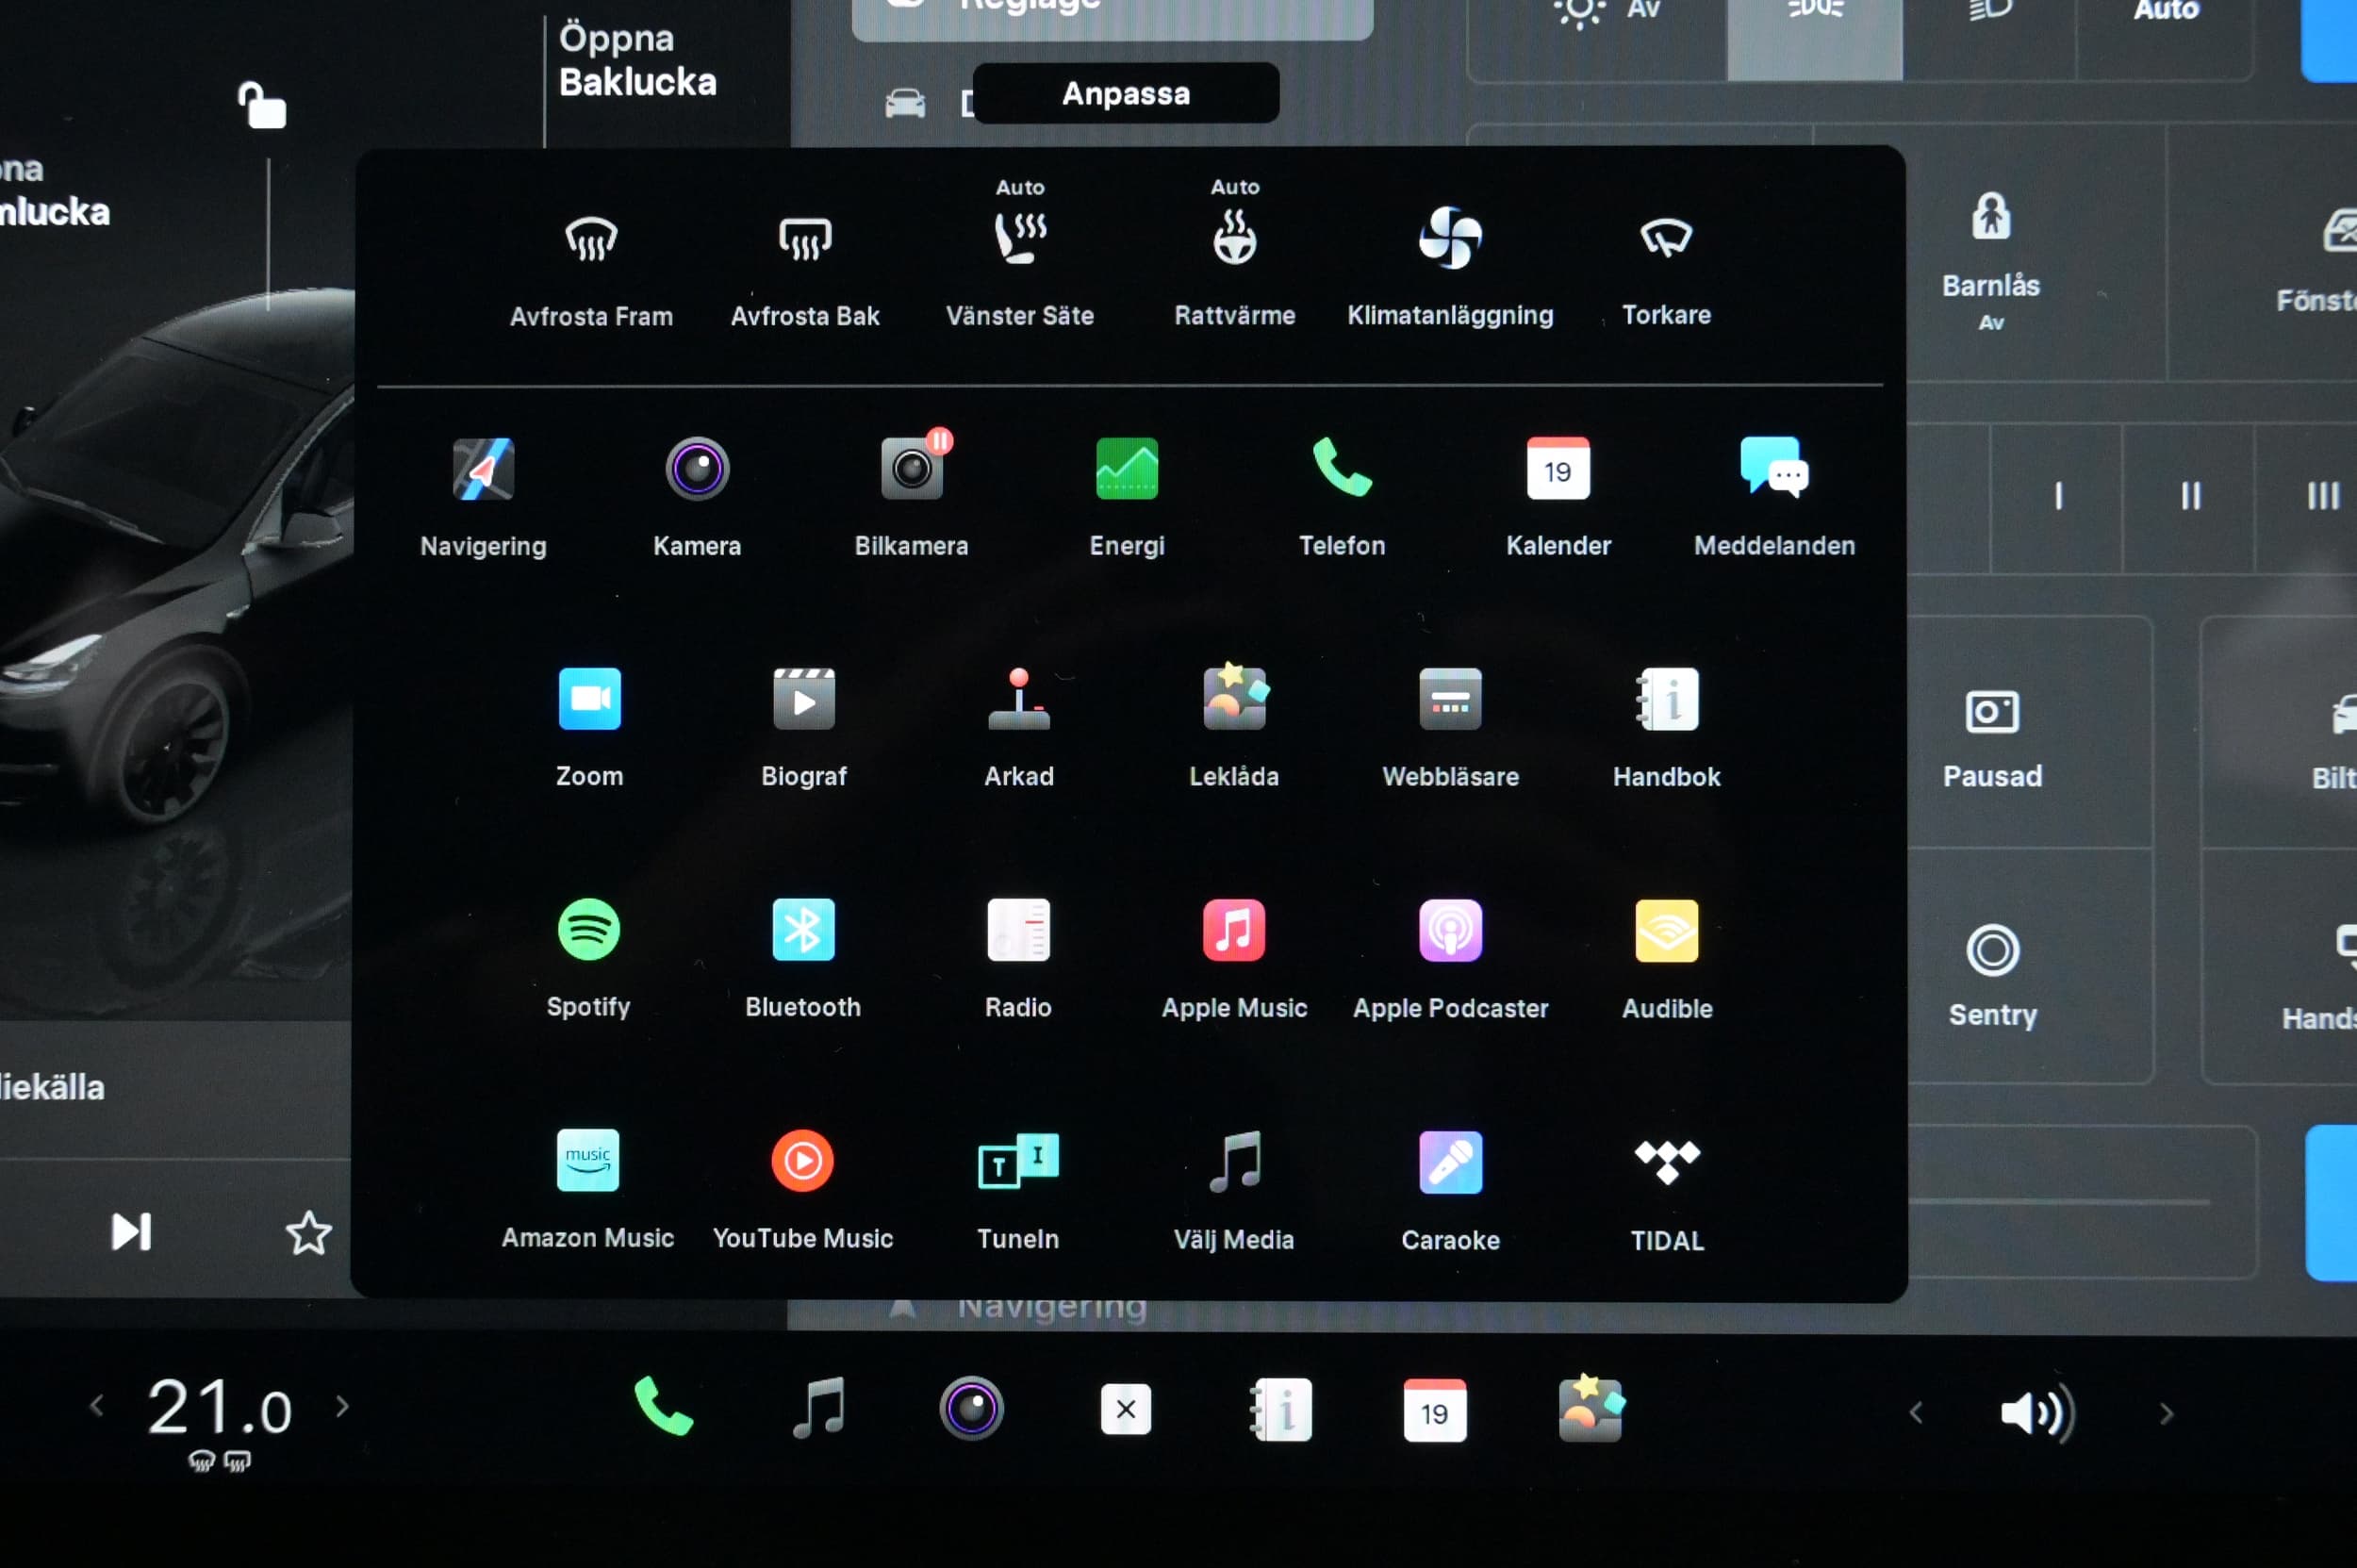Click the Anpassa button

1126,93
